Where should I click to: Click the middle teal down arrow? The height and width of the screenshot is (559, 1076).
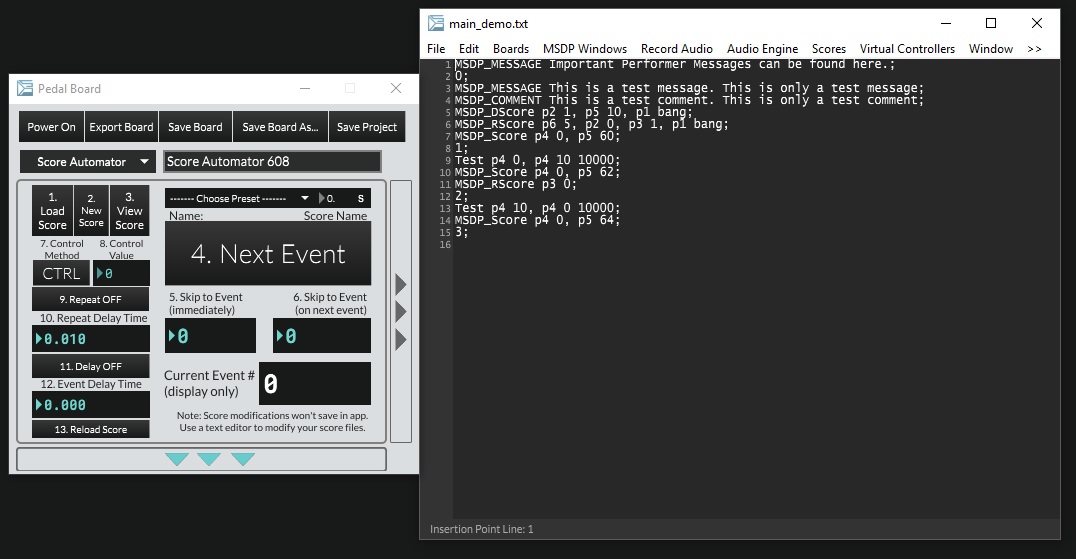pyautogui.click(x=209, y=459)
